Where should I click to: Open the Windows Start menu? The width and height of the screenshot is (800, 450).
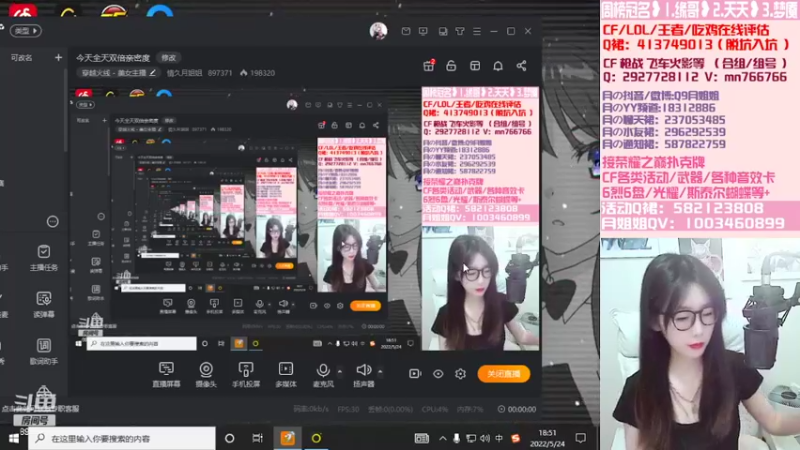pyautogui.click(x=14, y=438)
